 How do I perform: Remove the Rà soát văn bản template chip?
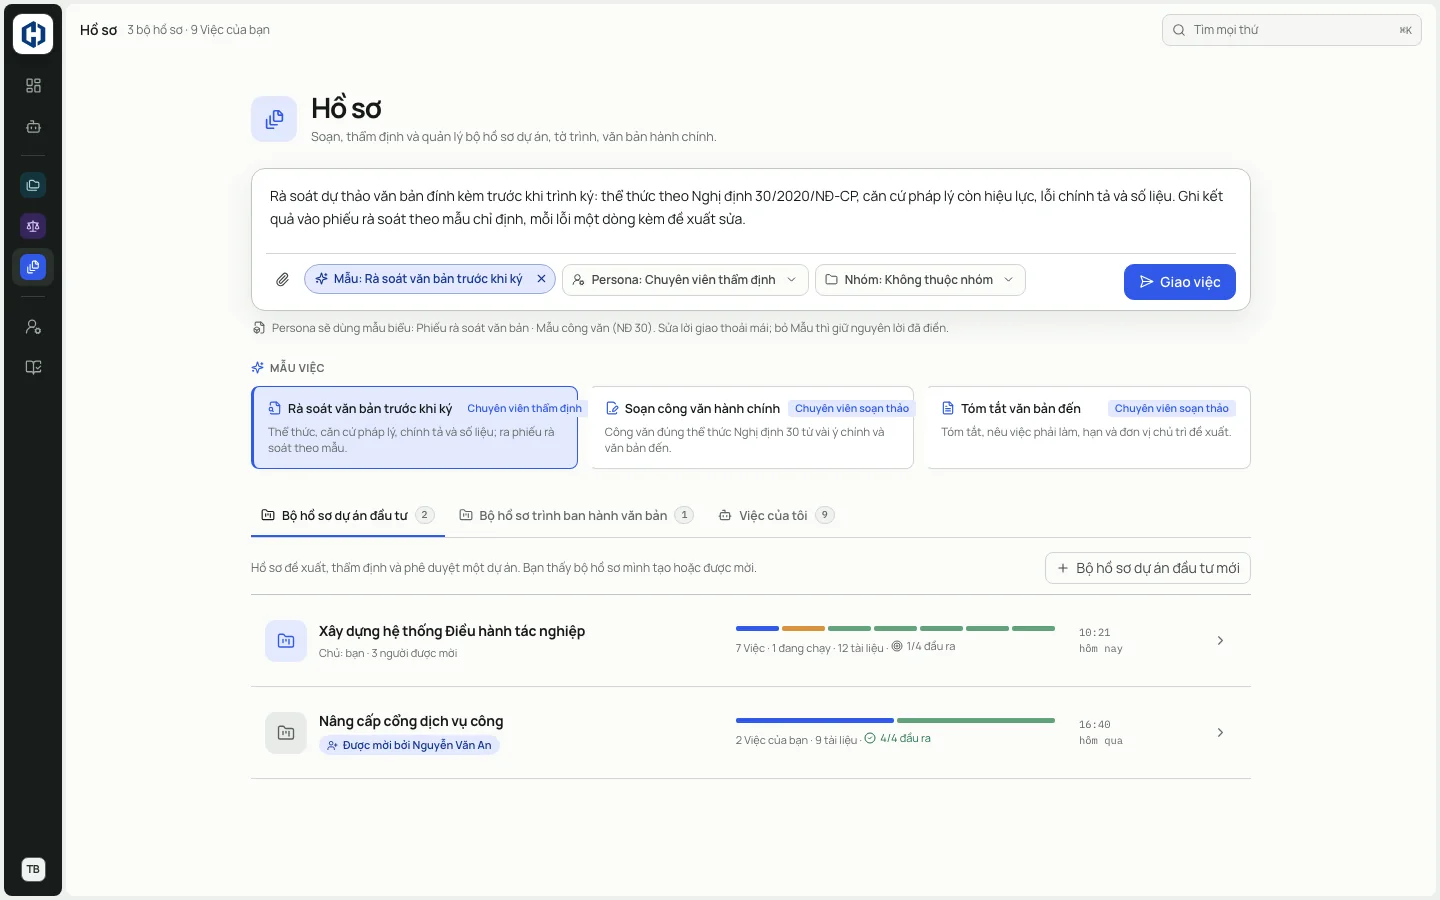pos(541,279)
